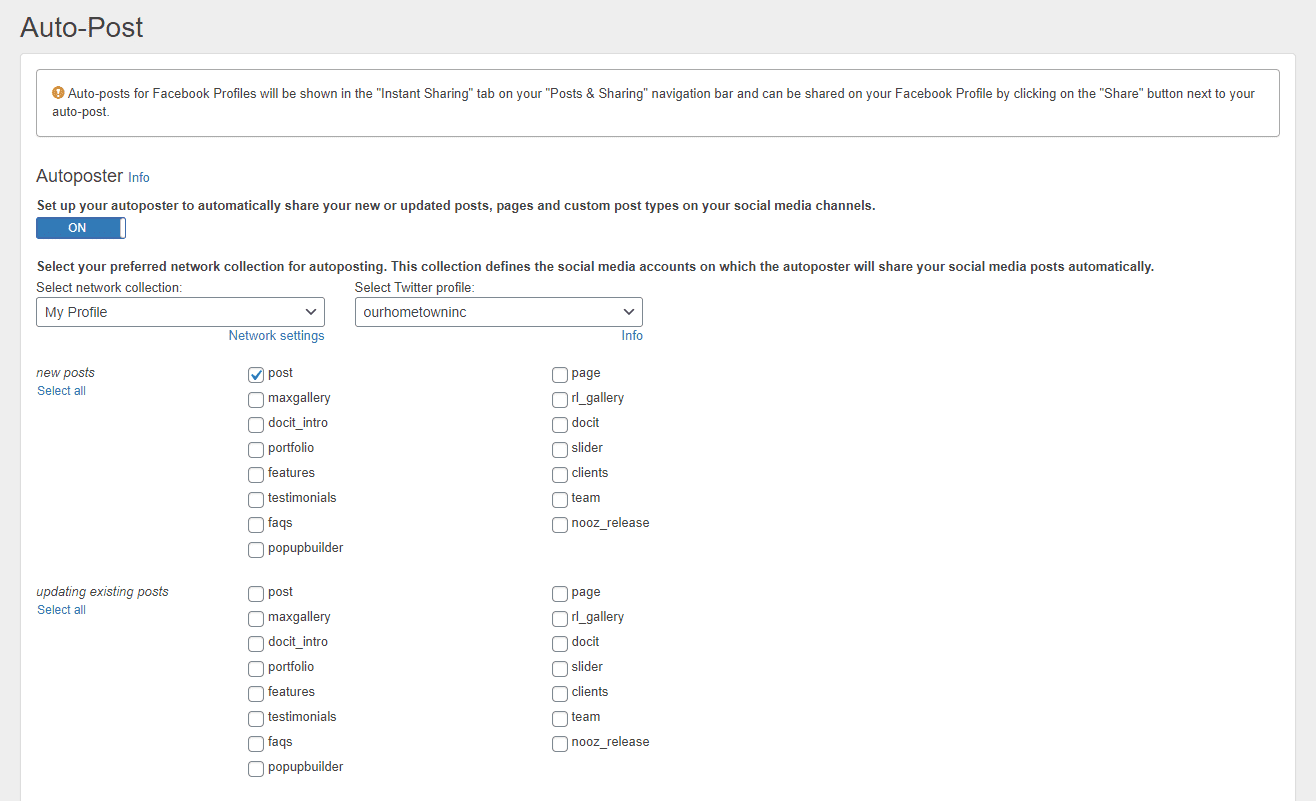Tick nooz_release under new posts

(x=560, y=525)
